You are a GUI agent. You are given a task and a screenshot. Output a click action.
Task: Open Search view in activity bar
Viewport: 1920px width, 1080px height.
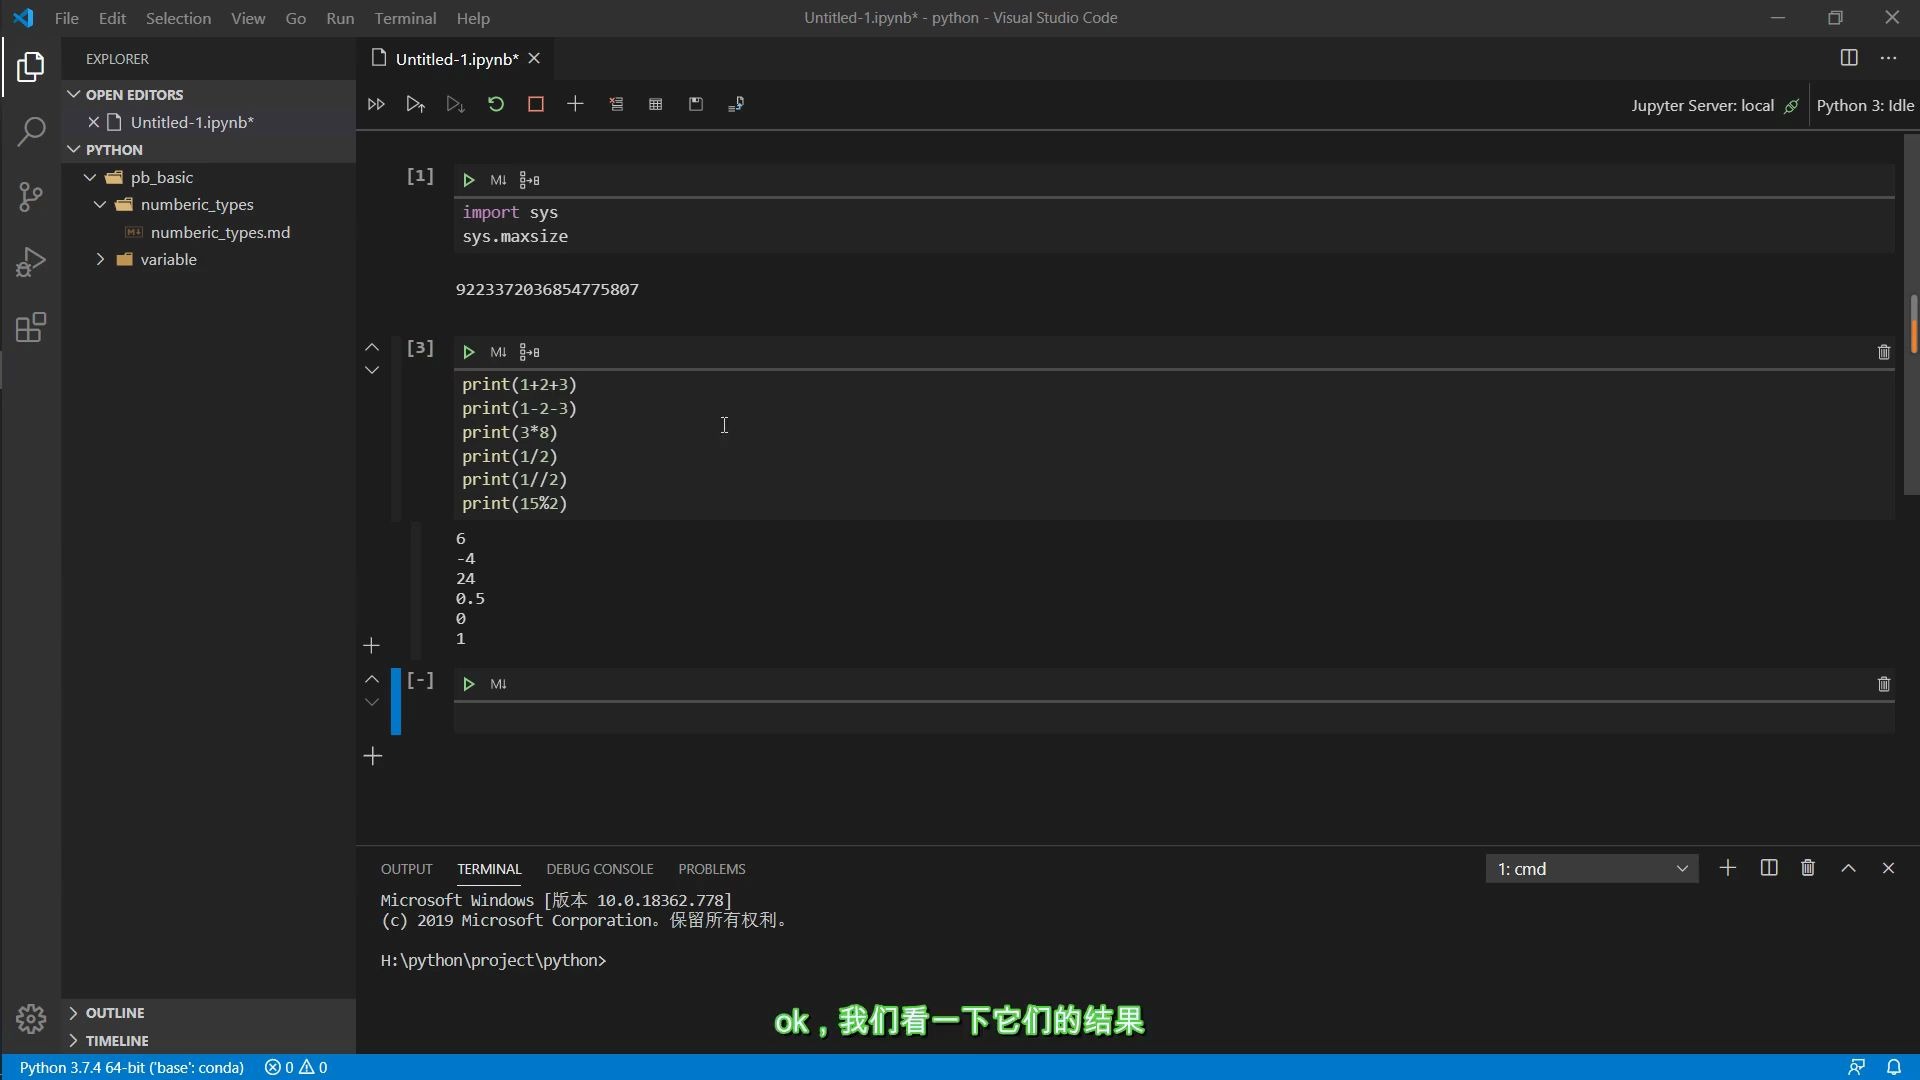click(31, 131)
